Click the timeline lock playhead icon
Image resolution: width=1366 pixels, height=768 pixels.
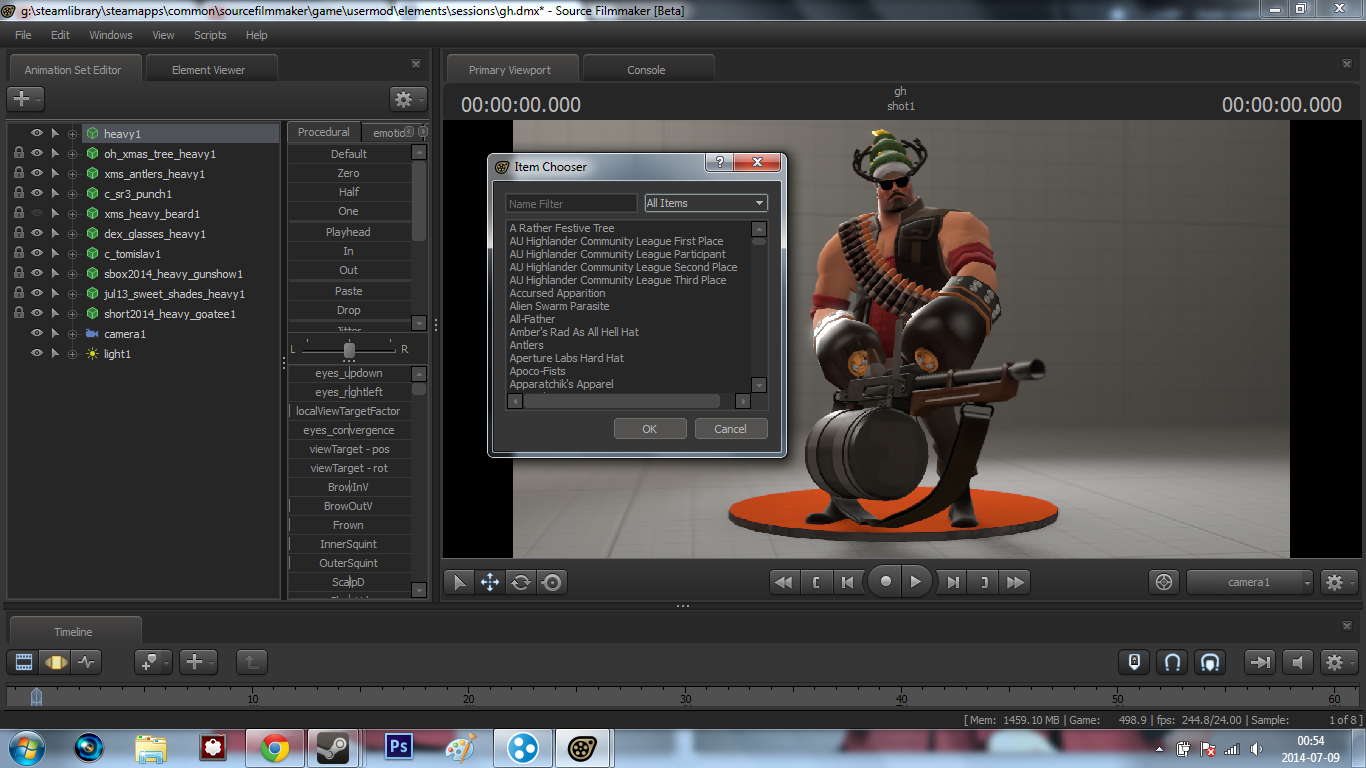click(1134, 662)
